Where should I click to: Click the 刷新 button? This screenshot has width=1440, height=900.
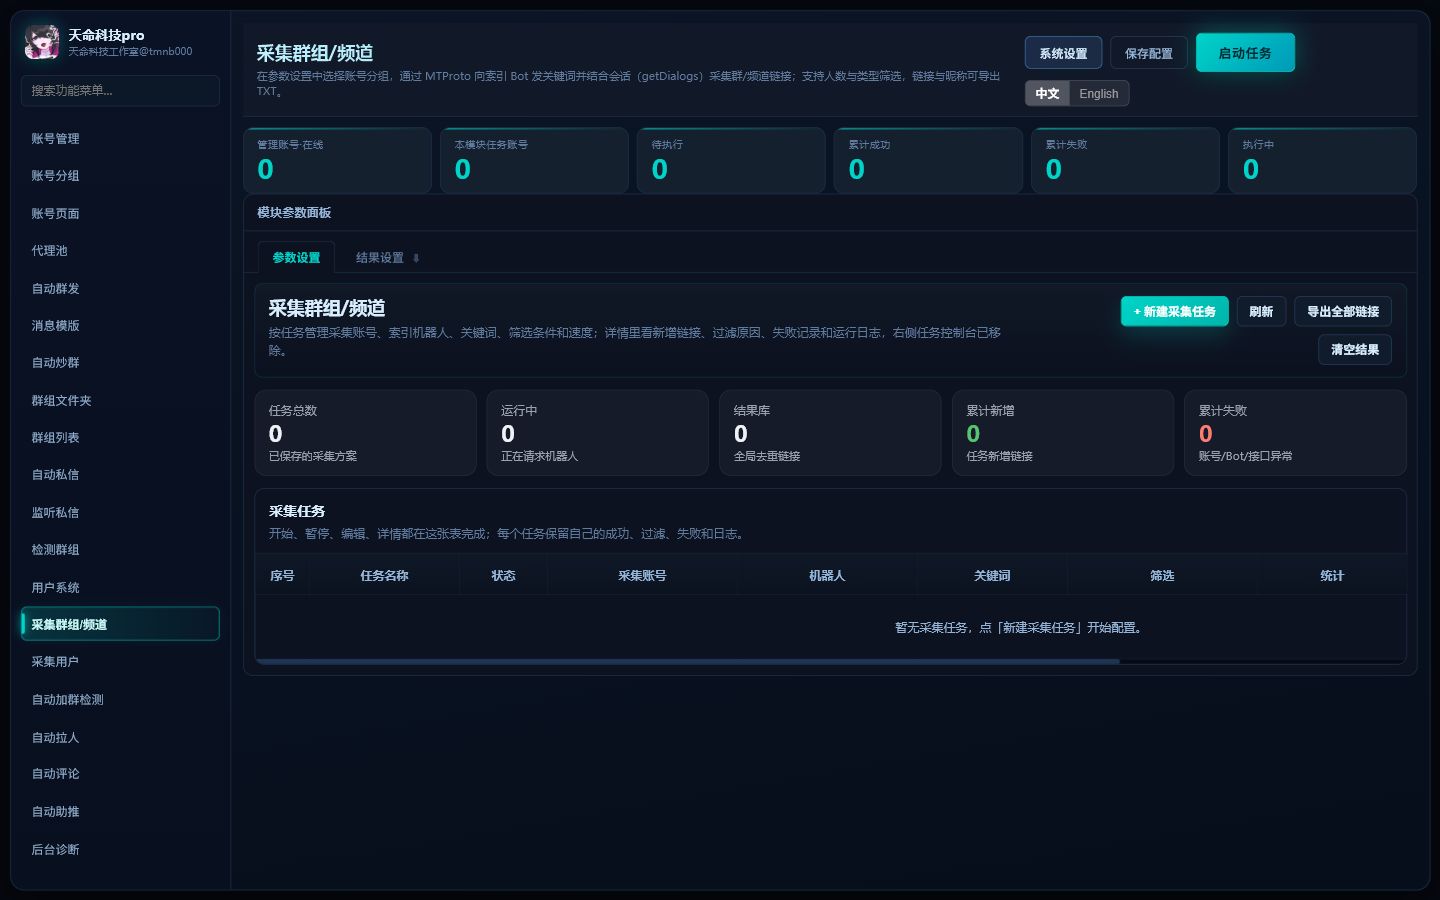[x=1261, y=311]
